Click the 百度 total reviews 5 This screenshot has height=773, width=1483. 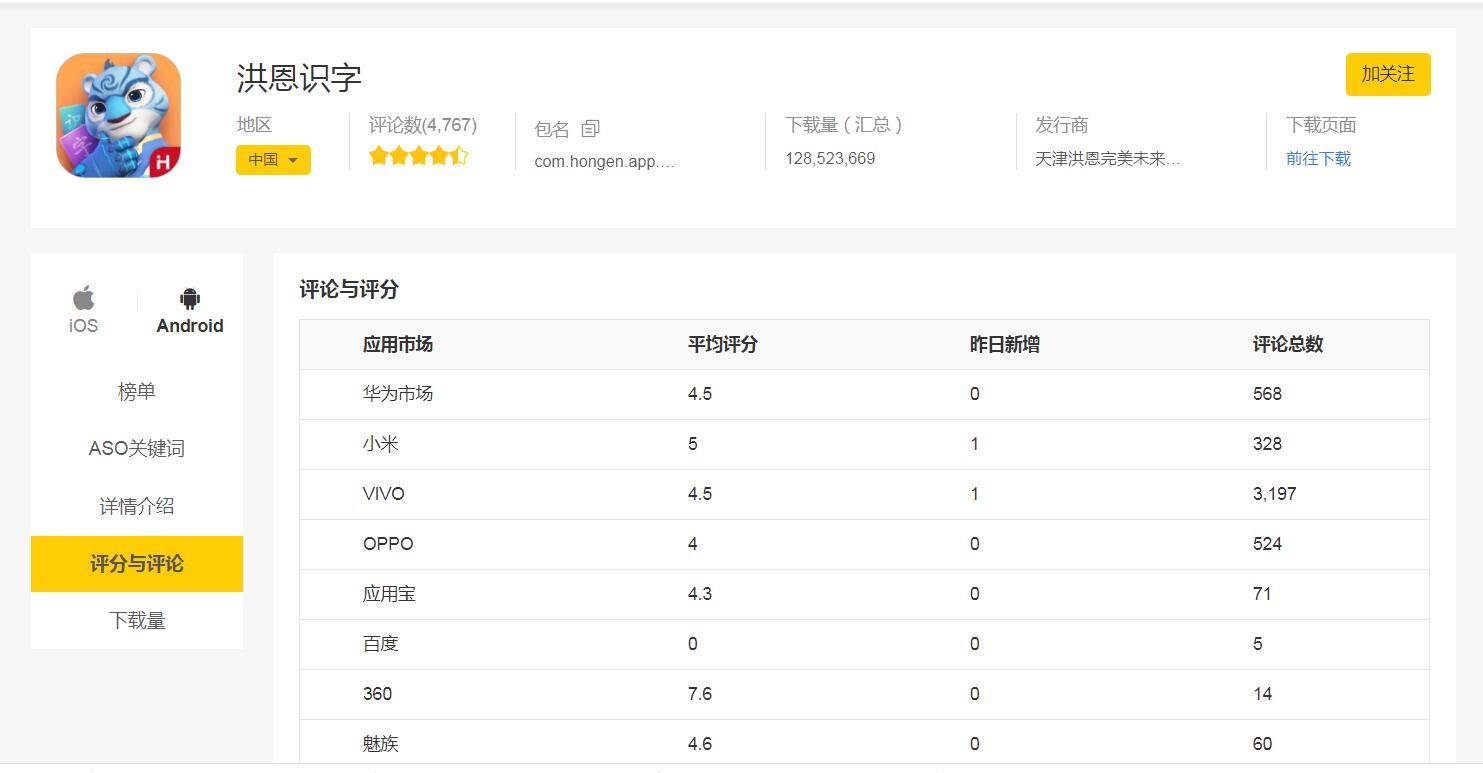1258,644
